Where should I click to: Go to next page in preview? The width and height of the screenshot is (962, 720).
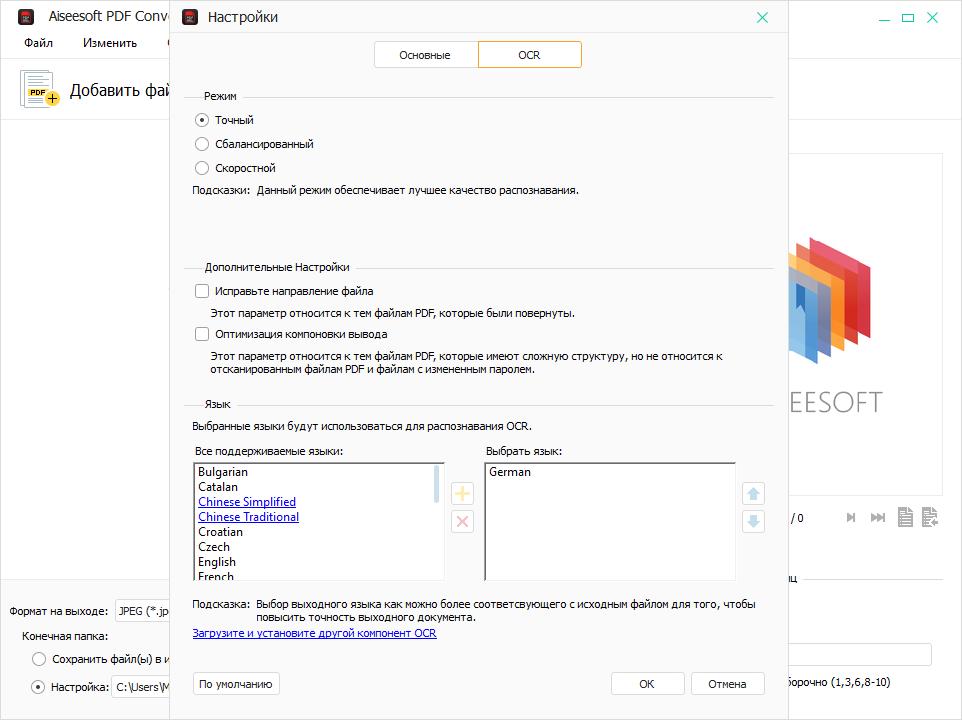tap(851, 518)
